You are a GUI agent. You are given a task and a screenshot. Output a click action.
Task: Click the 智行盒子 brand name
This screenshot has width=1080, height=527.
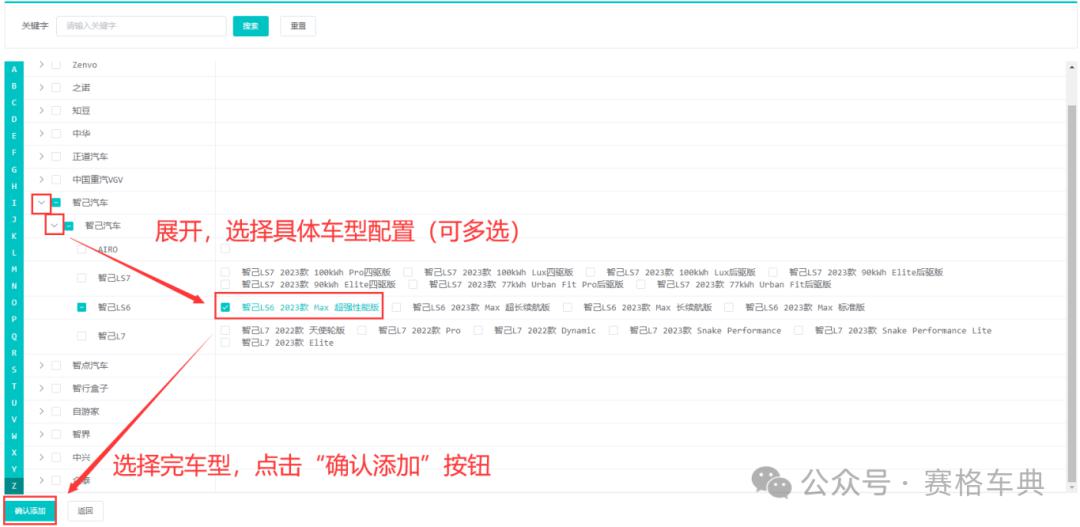pyautogui.click(x=90, y=388)
